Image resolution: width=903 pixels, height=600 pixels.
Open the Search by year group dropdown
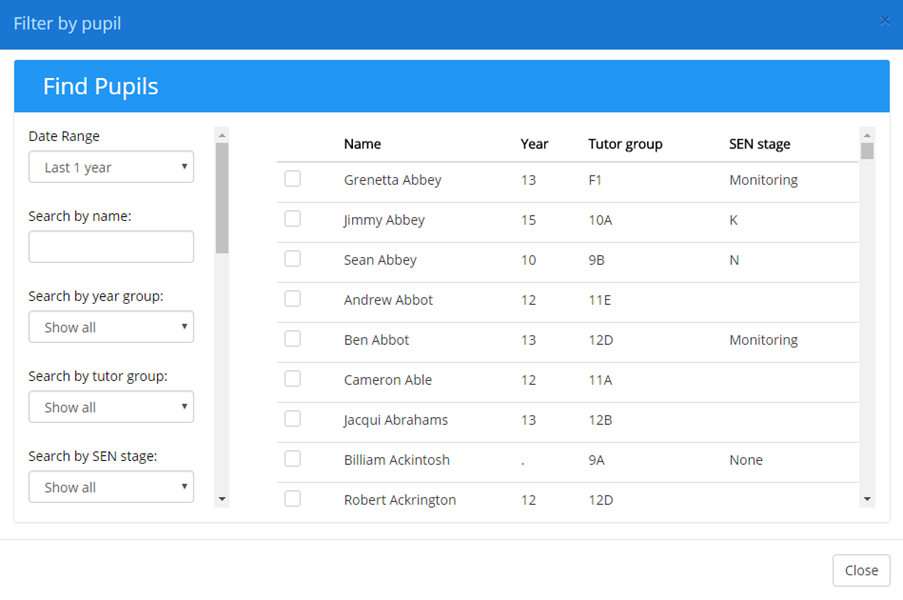coord(111,326)
